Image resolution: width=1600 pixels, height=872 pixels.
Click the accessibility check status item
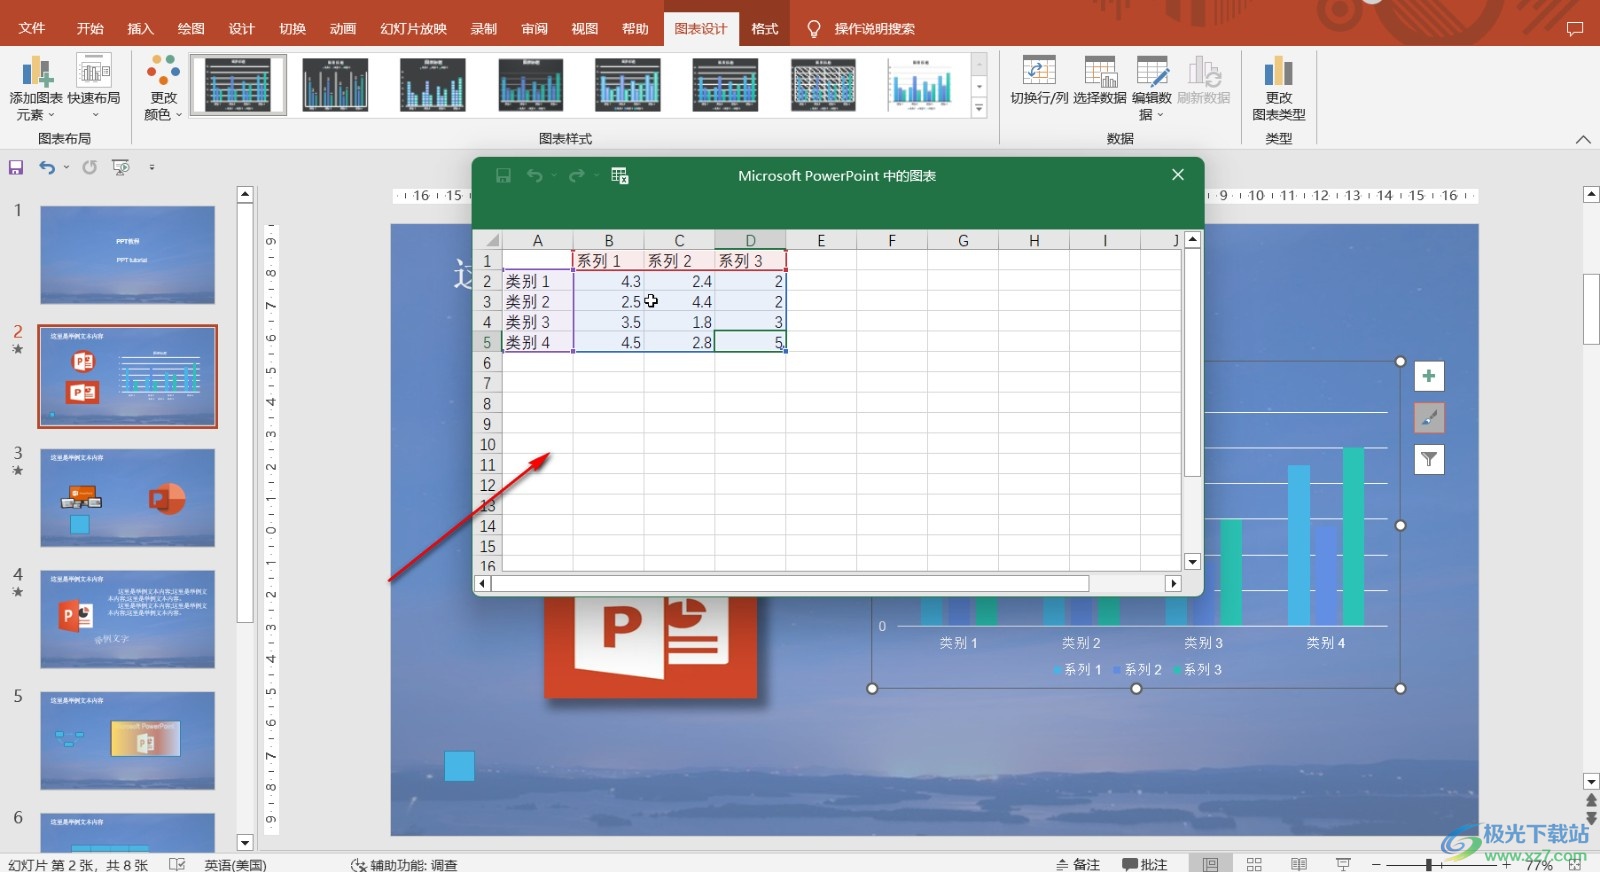[404, 864]
